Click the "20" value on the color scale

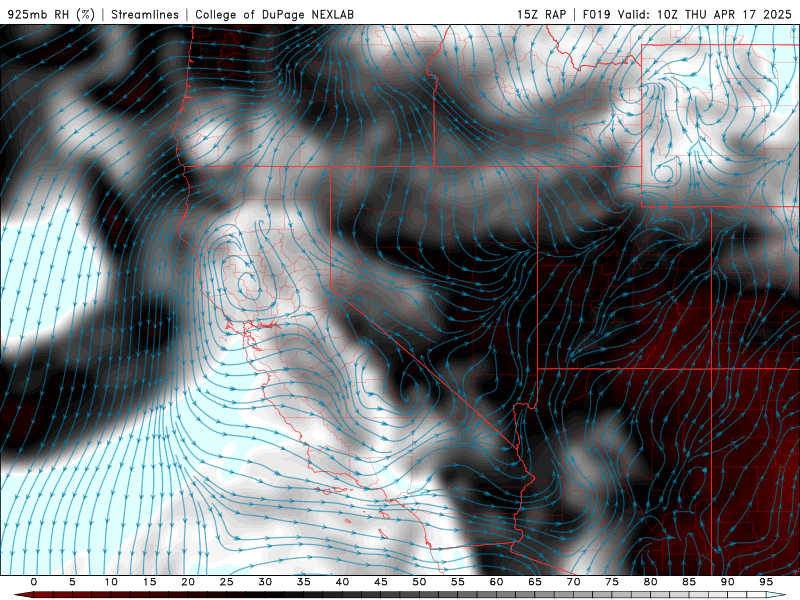[188, 582]
